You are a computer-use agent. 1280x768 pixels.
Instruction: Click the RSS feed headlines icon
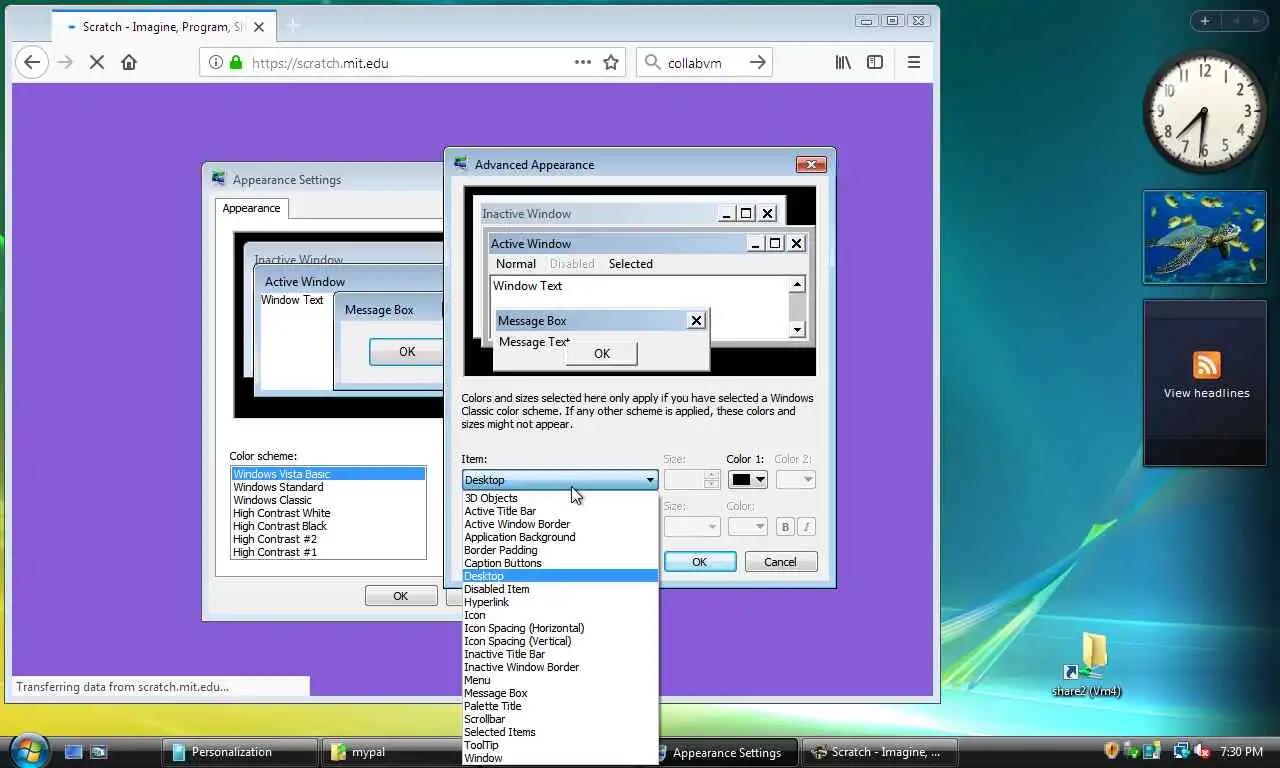pyautogui.click(x=1206, y=365)
